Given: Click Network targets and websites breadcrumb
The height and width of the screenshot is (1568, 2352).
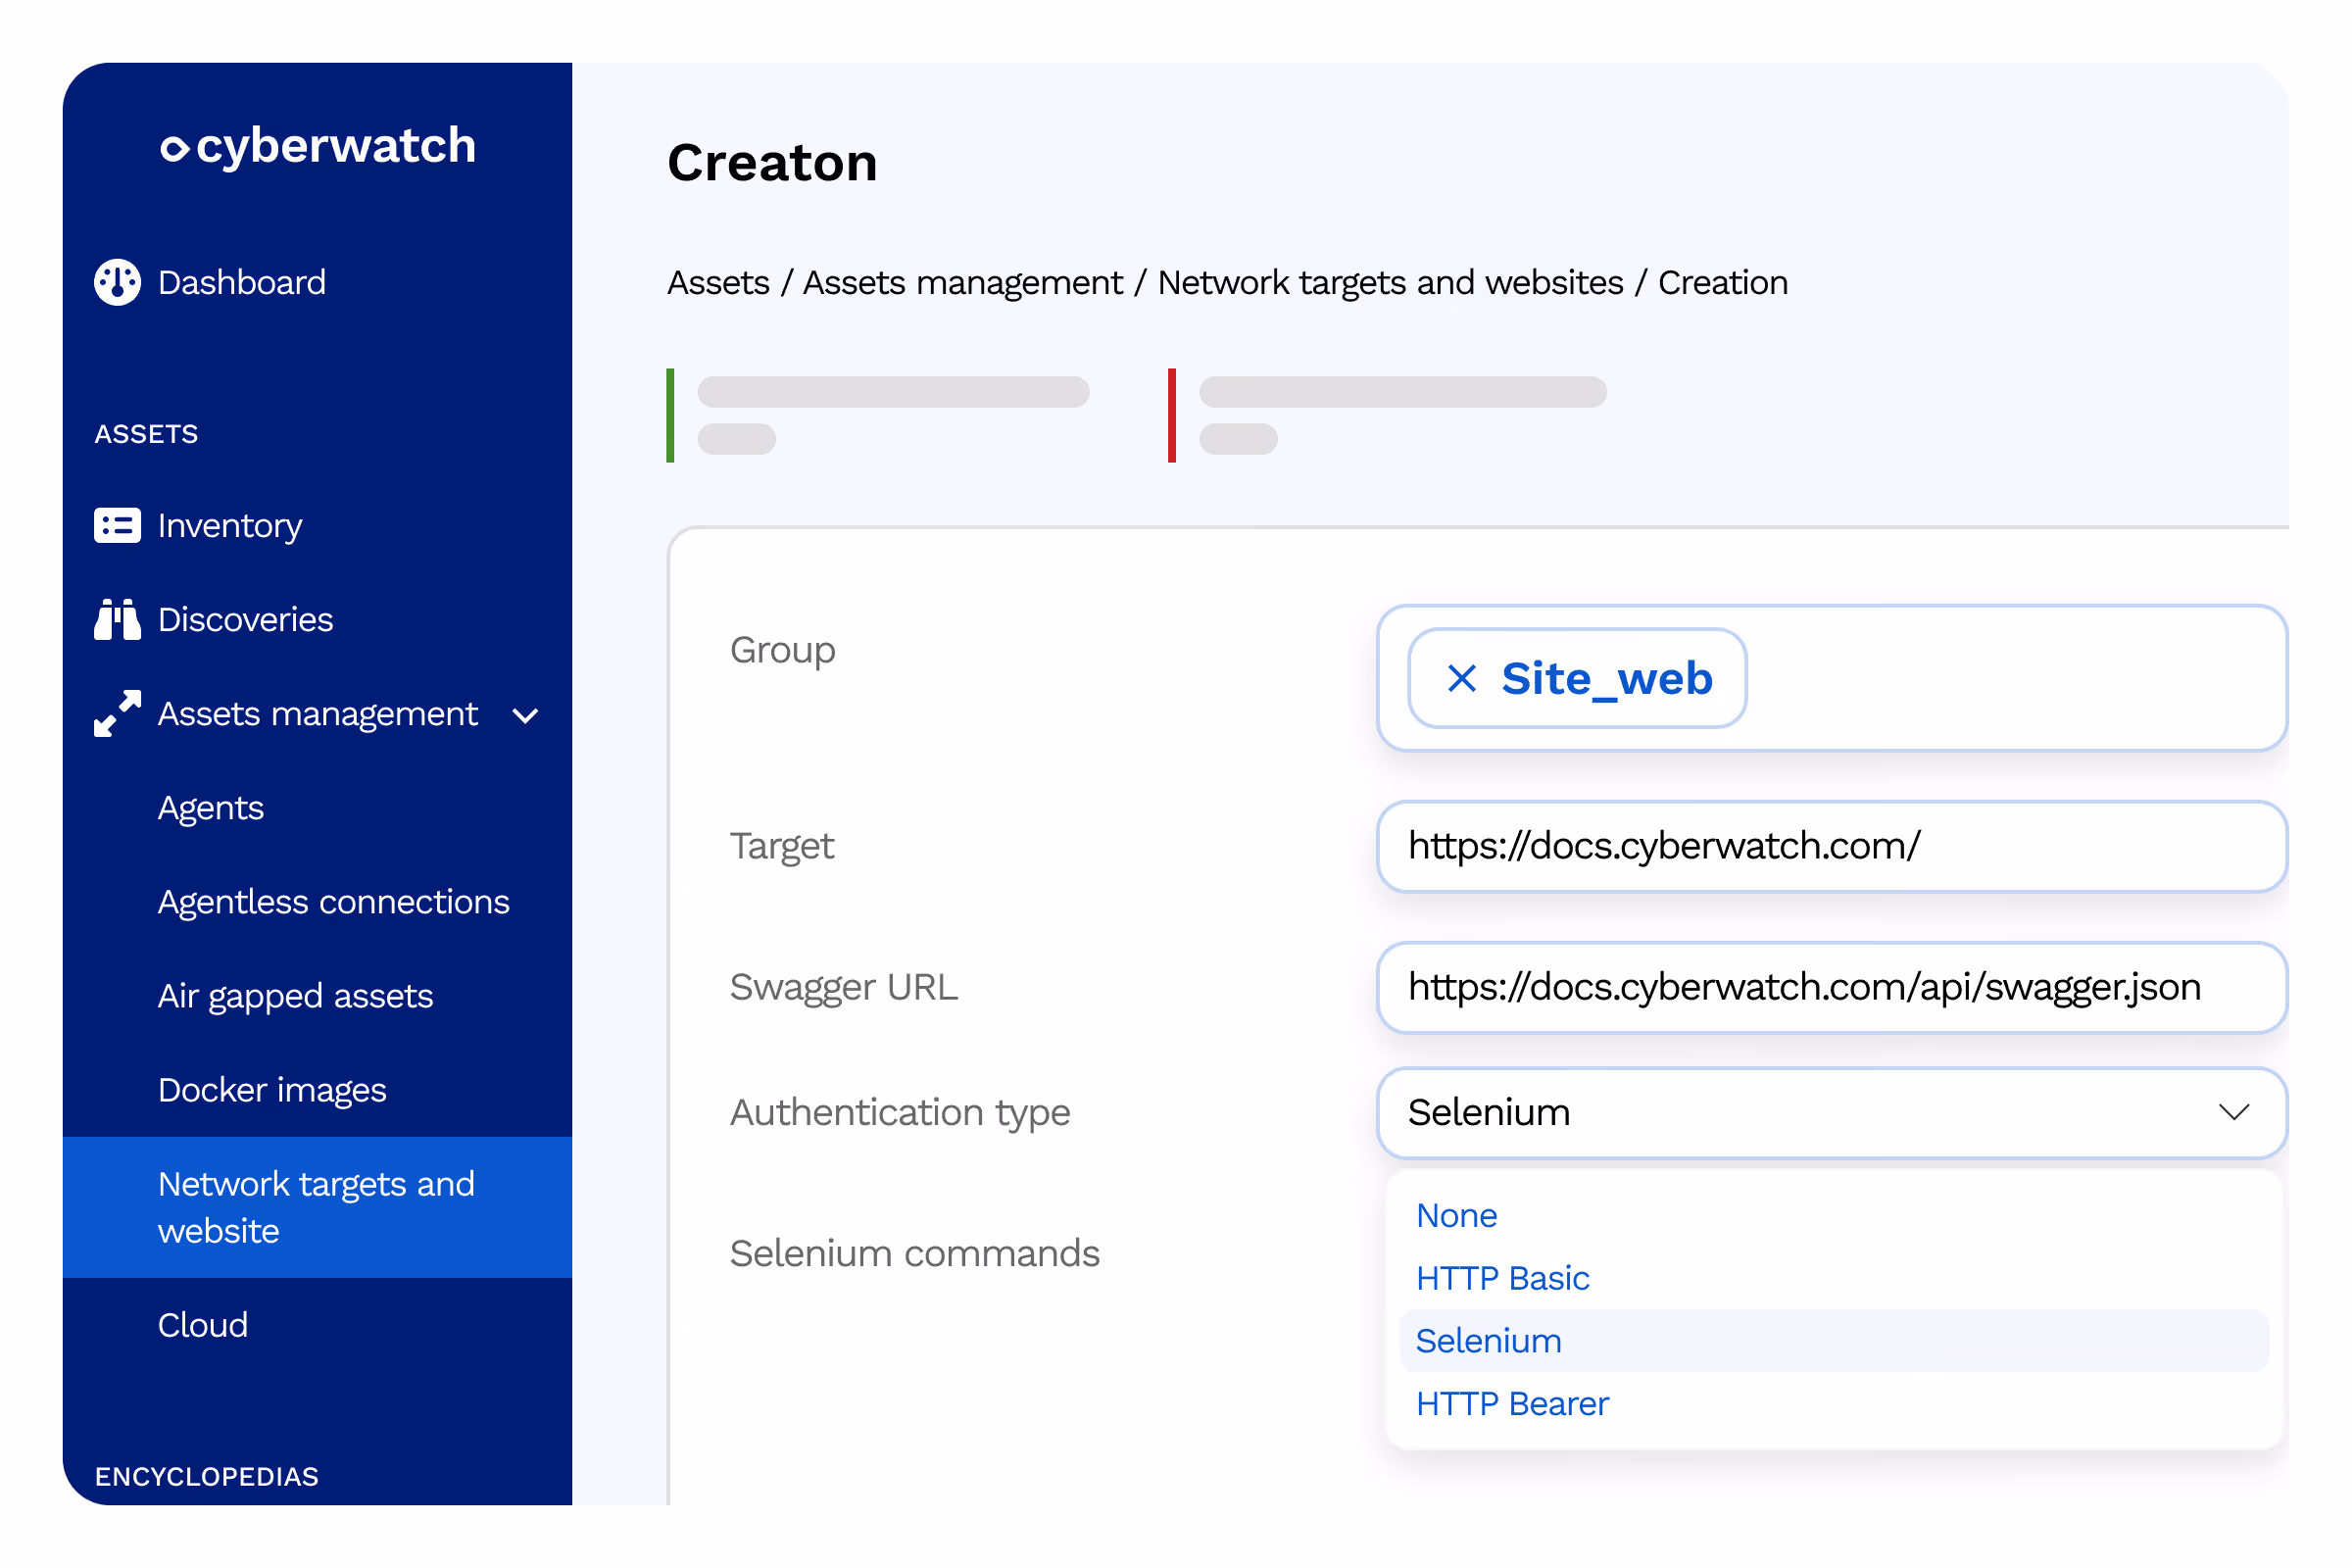Looking at the screenshot, I should [x=1390, y=283].
